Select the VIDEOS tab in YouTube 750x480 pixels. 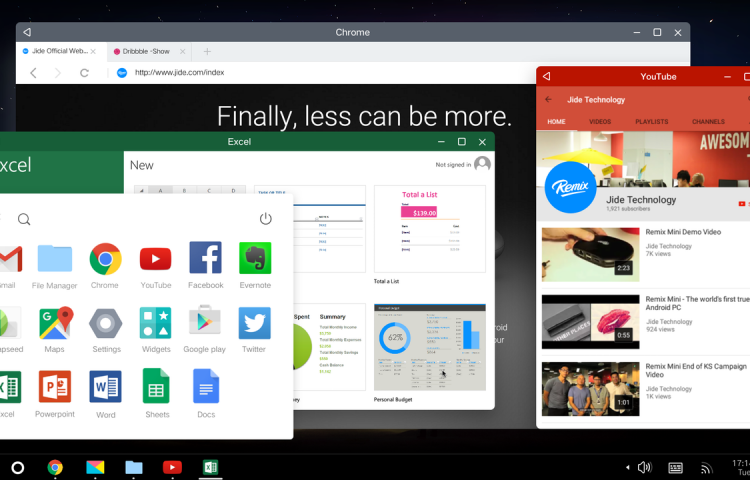[x=600, y=122]
